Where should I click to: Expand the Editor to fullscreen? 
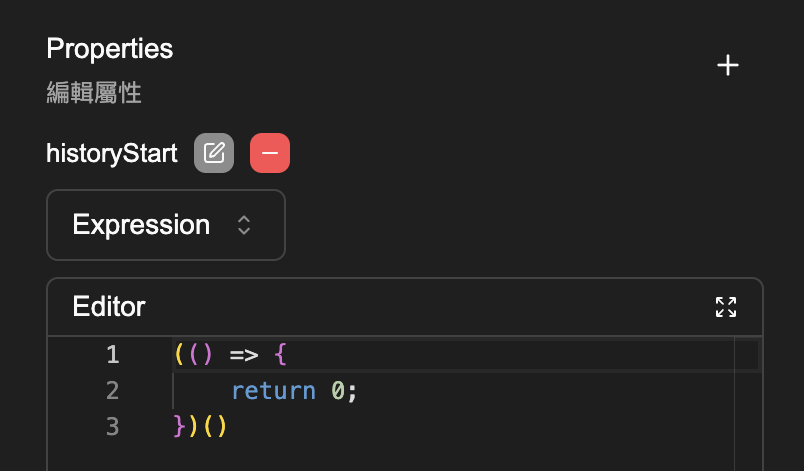tap(726, 307)
